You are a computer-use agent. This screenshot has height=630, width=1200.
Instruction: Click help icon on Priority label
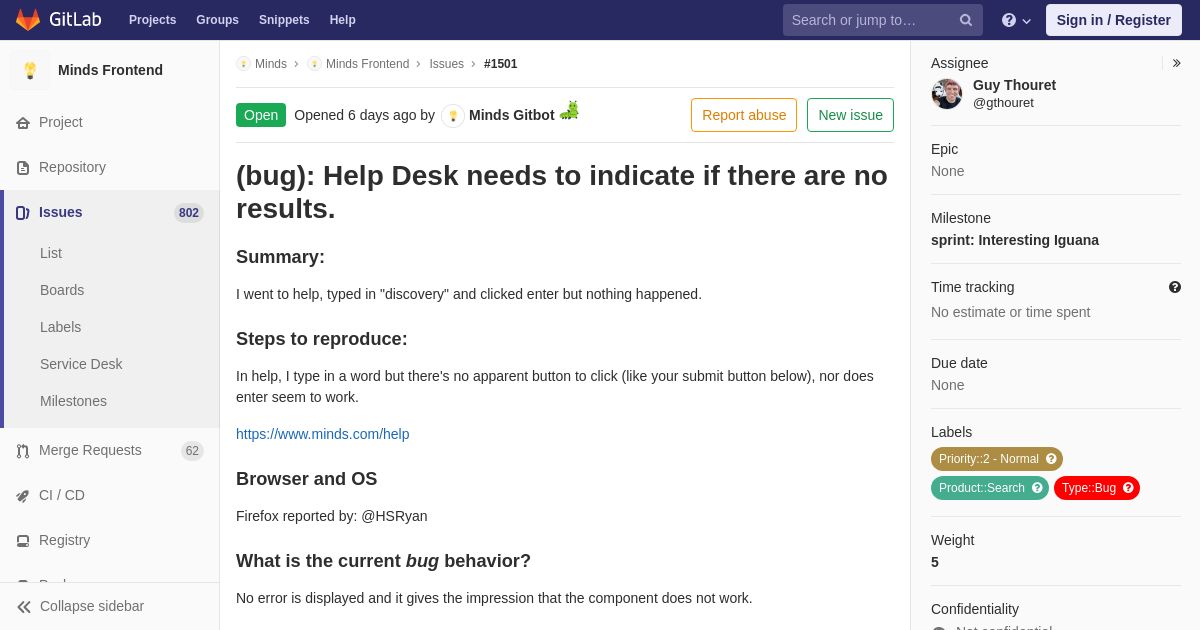1051,459
